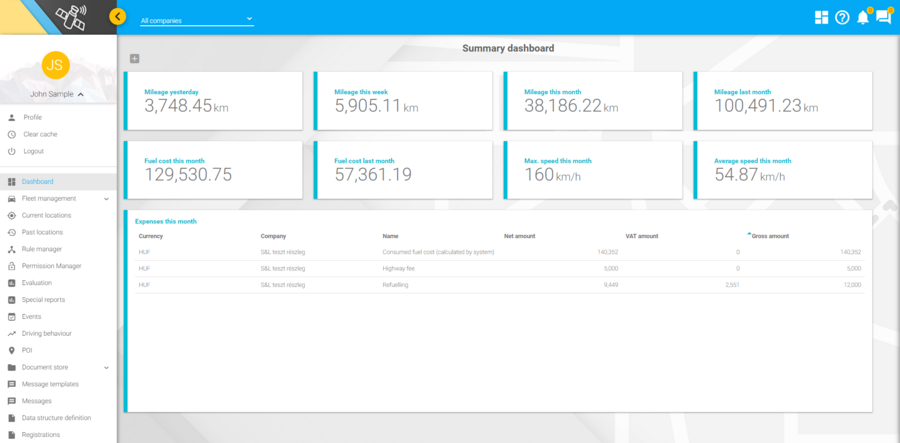Open the notifications bell
The height and width of the screenshot is (443, 900).
pyautogui.click(x=863, y=17)
